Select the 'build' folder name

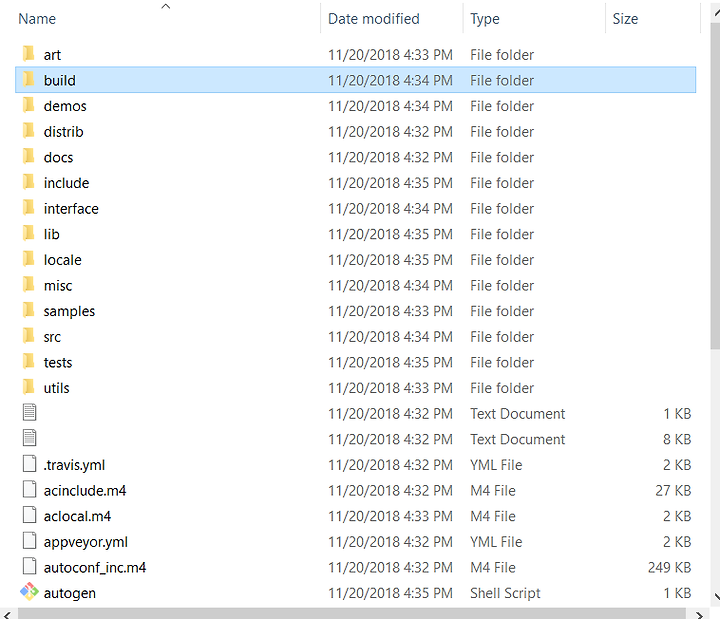tap(60, 81)
